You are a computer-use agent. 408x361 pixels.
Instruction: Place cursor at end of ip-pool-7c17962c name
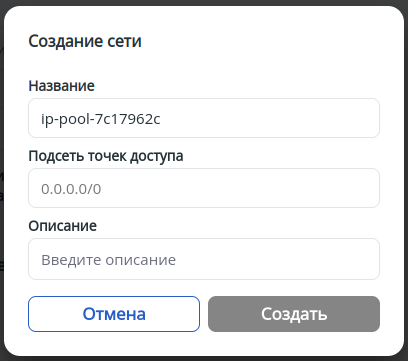(x=161, y=119)
